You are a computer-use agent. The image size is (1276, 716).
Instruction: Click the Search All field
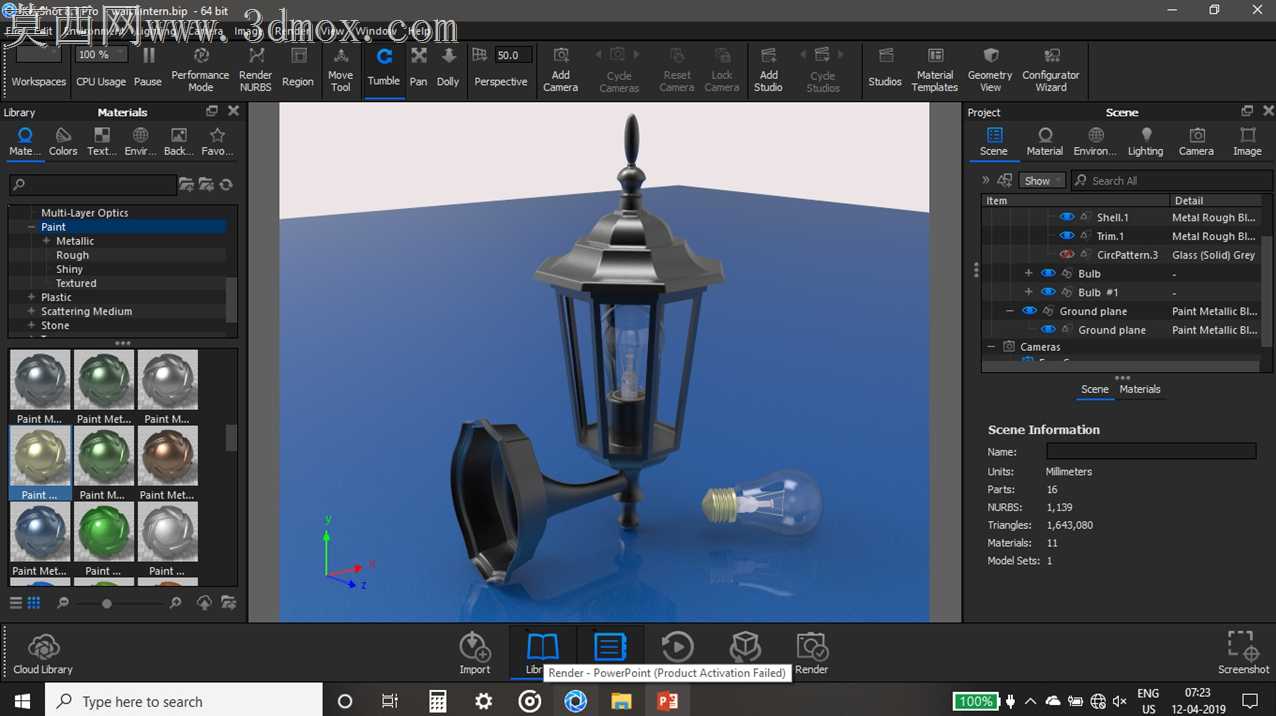click(x=1172, y=181)
